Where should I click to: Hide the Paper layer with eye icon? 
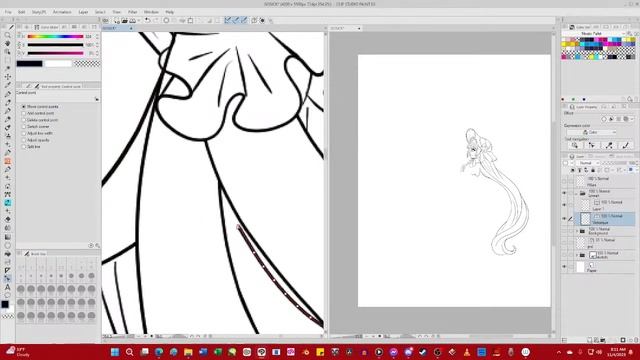click(564, 267)
